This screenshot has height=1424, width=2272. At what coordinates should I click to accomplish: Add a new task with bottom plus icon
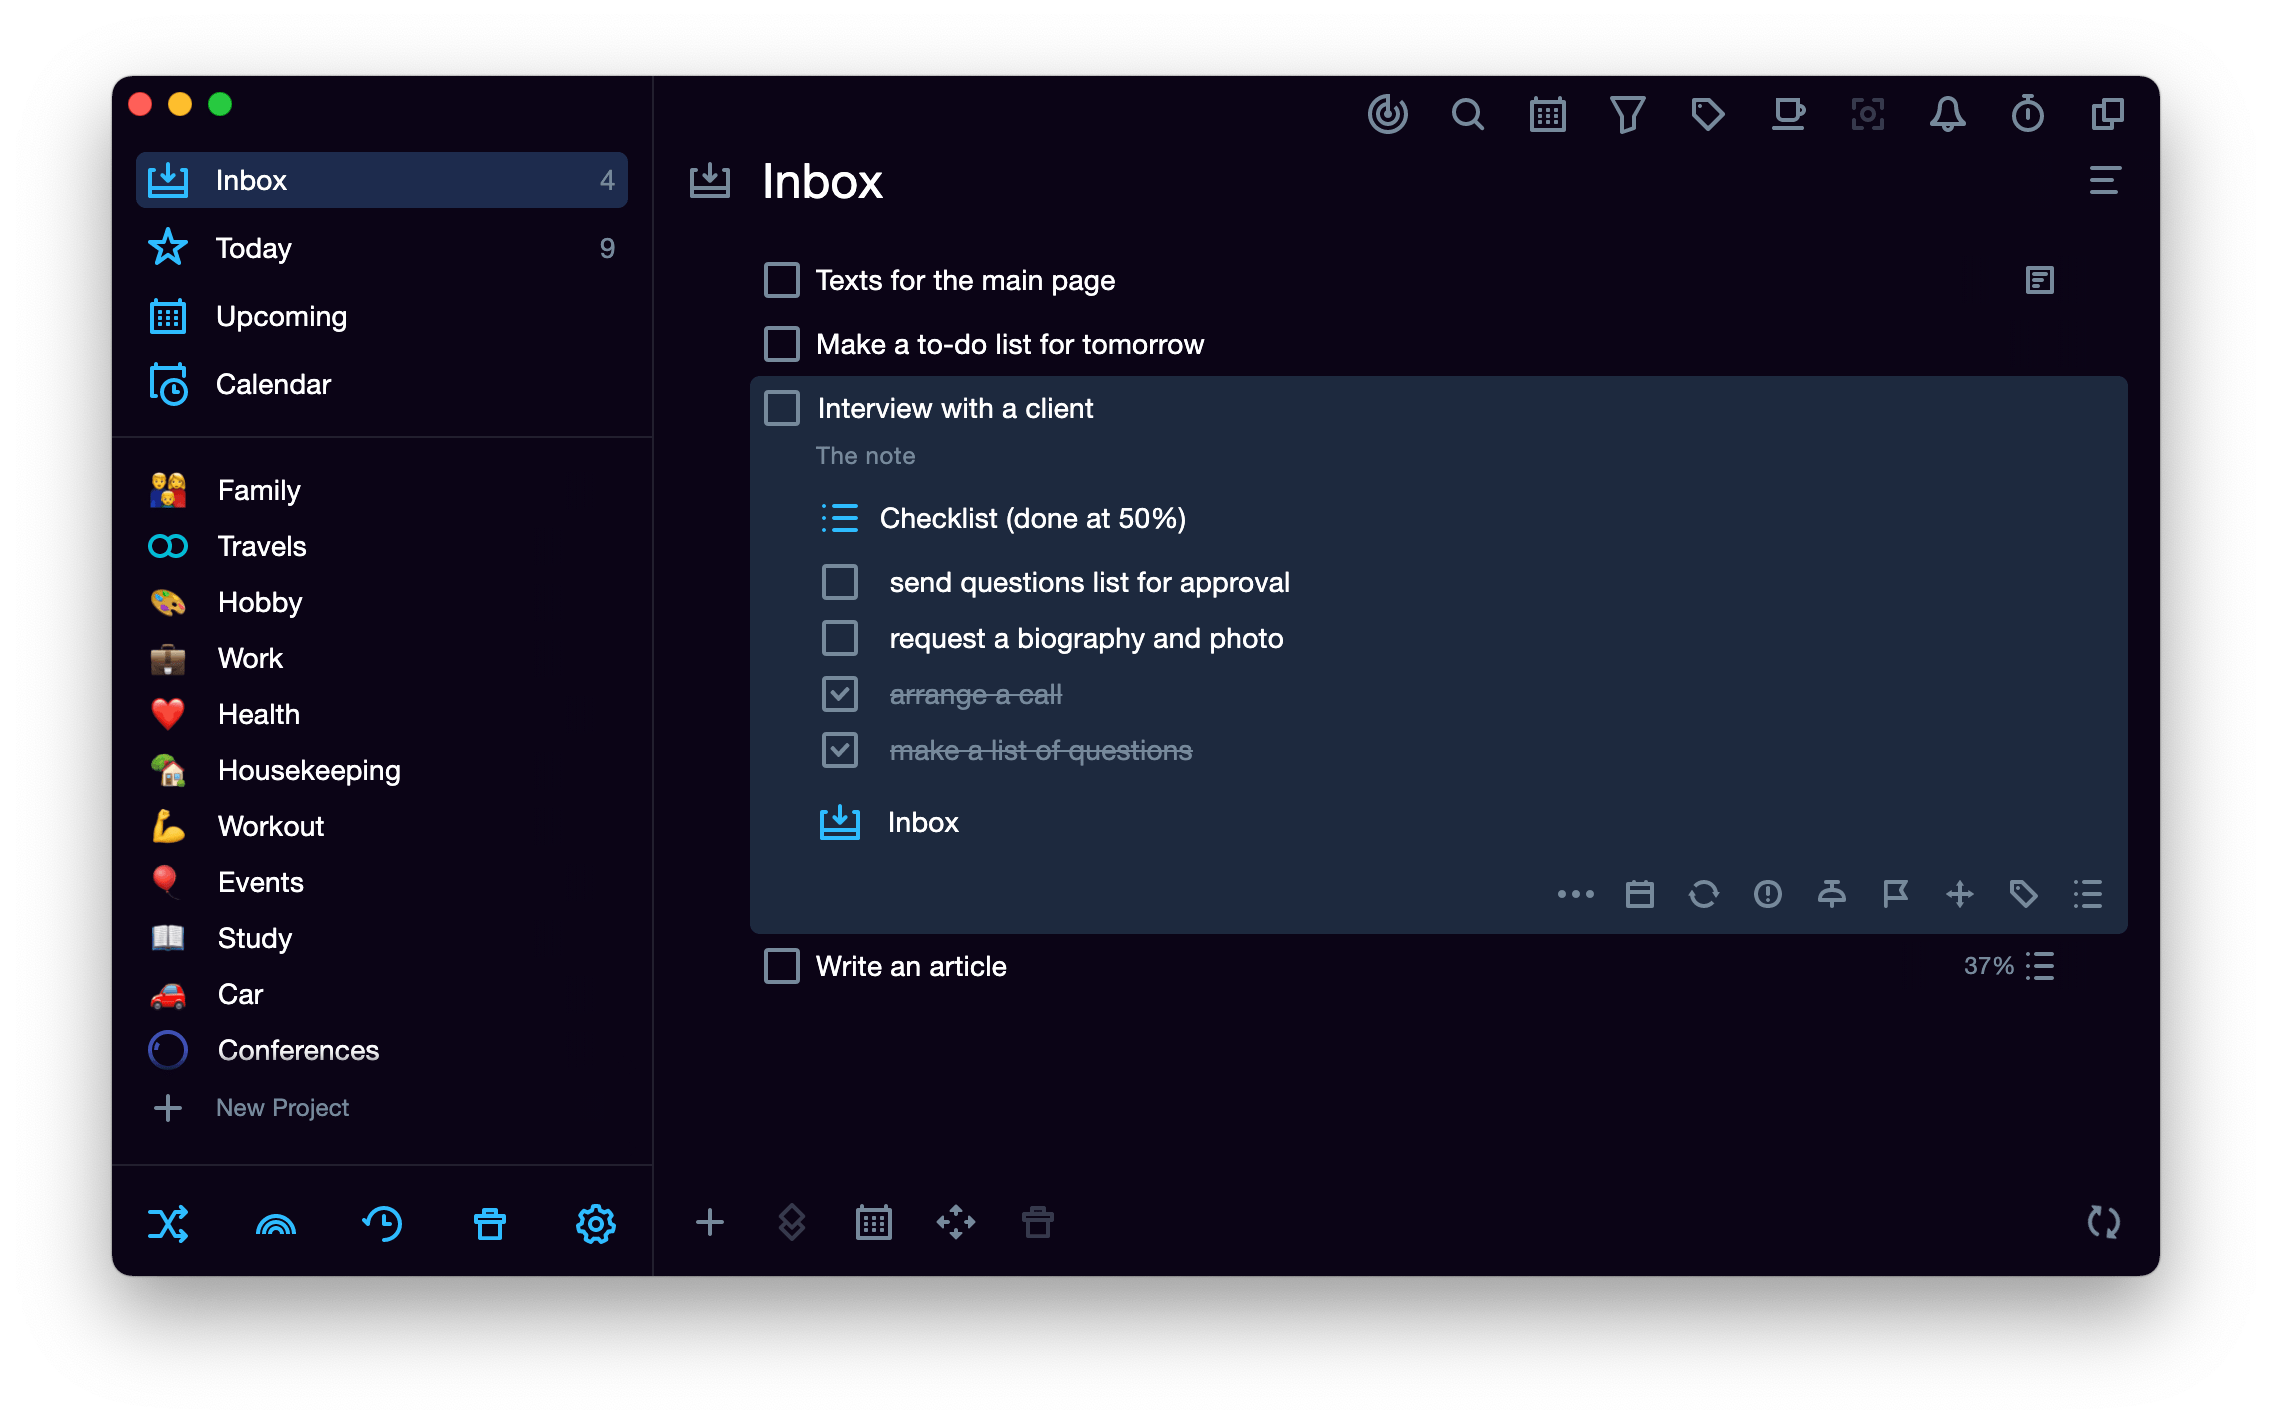point(710,1222)
